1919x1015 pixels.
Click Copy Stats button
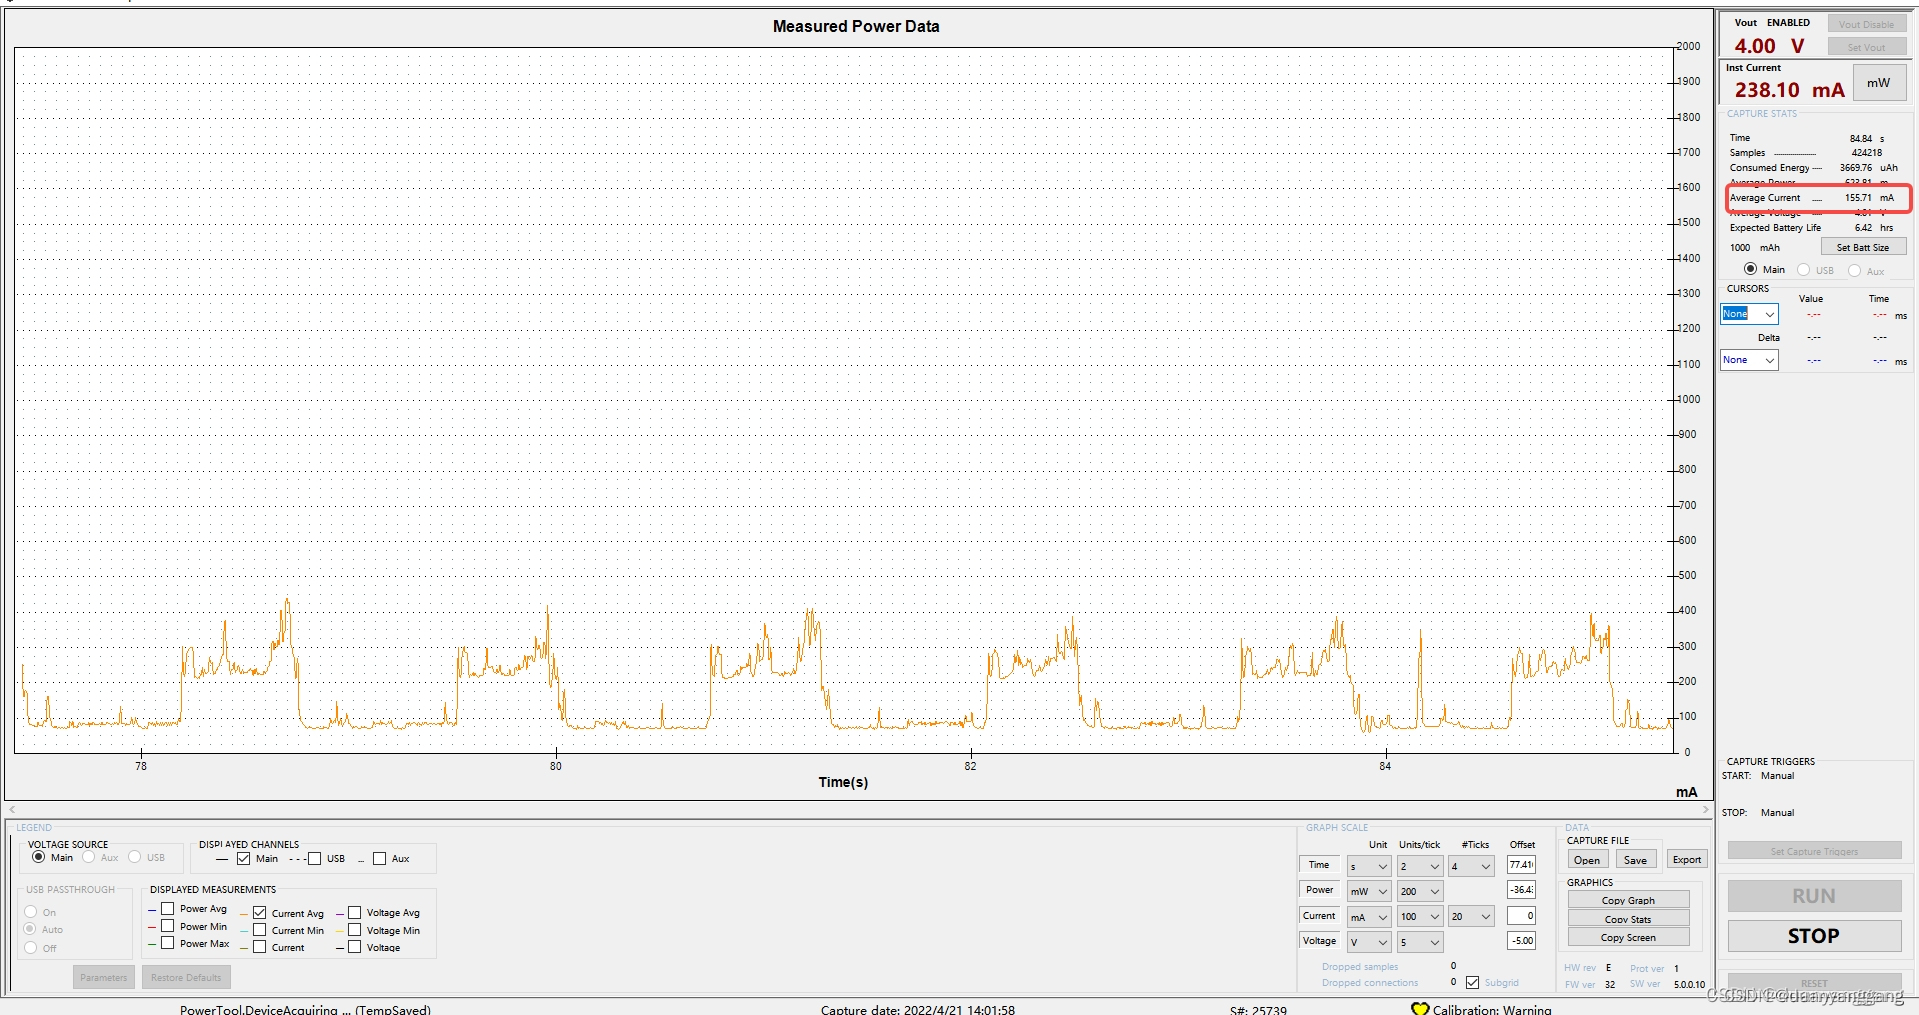point(1628,919)
